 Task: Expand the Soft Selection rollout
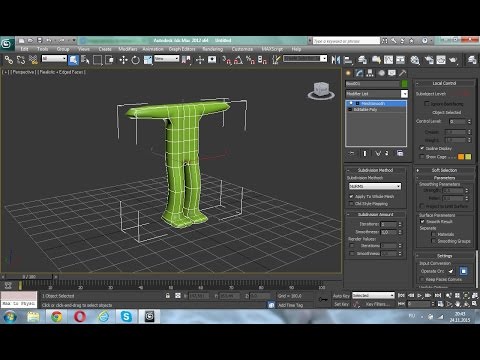click(x=444, y=170)
